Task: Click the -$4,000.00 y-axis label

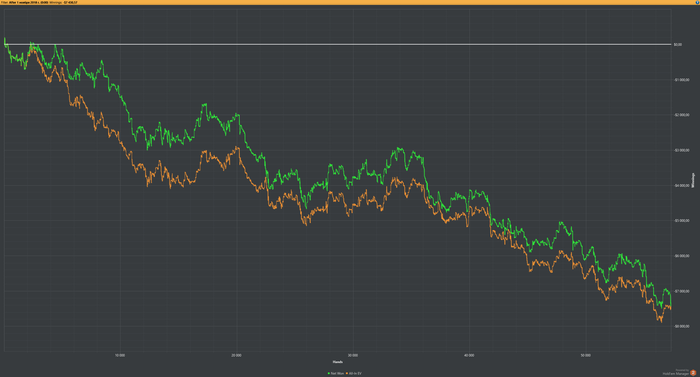Action: 682,185
